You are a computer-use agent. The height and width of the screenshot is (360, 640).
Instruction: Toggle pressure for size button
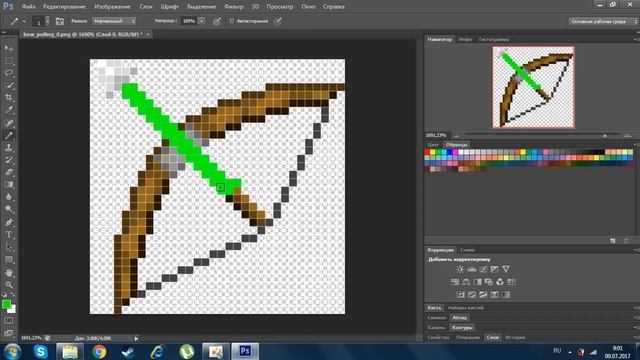tap(278, 21)
